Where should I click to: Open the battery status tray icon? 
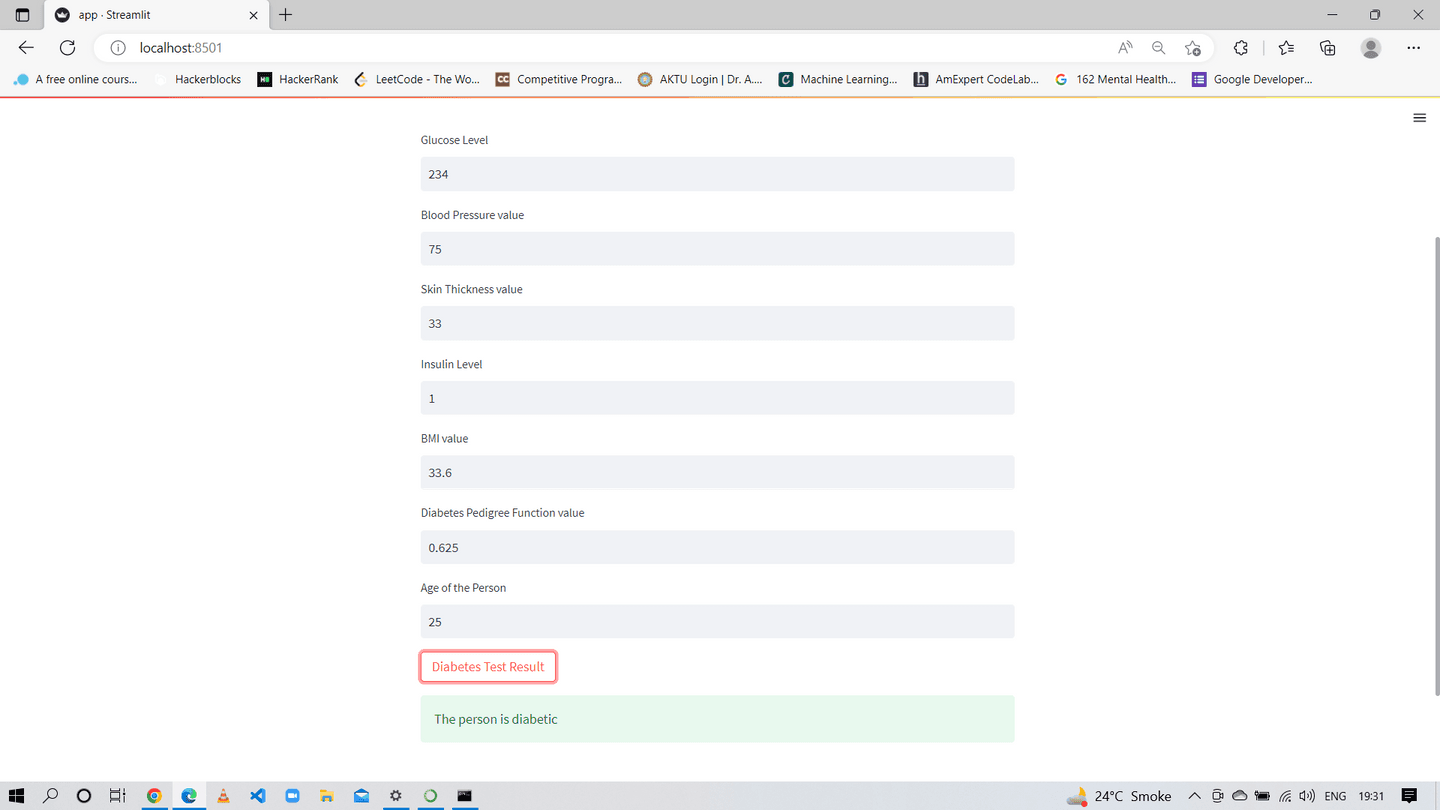1262,796
